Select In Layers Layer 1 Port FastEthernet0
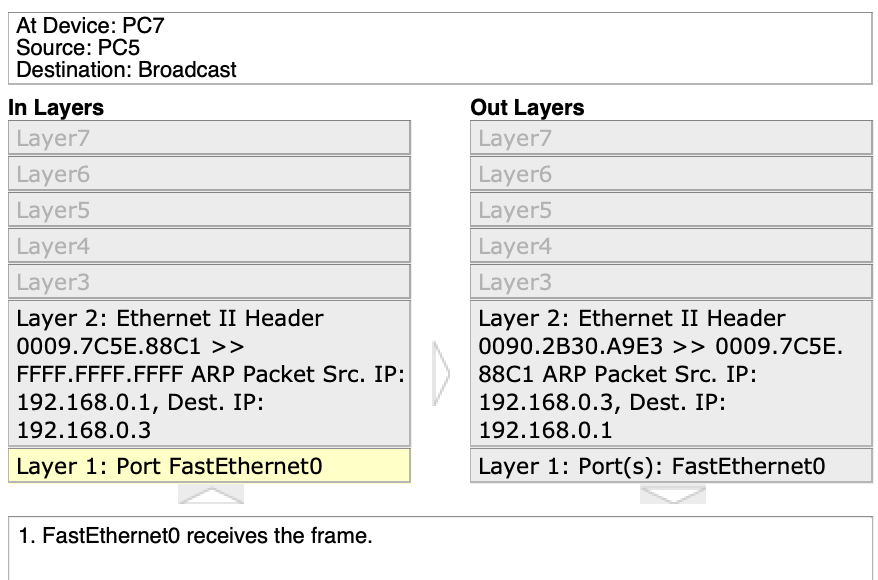Image resolution: width=878 pixels, height=580 pixels. pos(209,466)
